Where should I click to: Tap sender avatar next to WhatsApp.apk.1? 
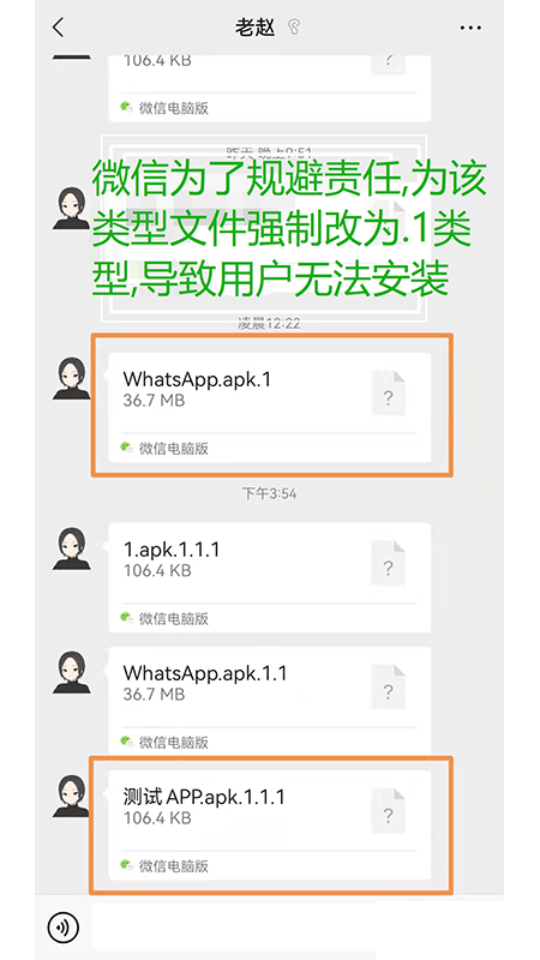click(x=71, y=378)
